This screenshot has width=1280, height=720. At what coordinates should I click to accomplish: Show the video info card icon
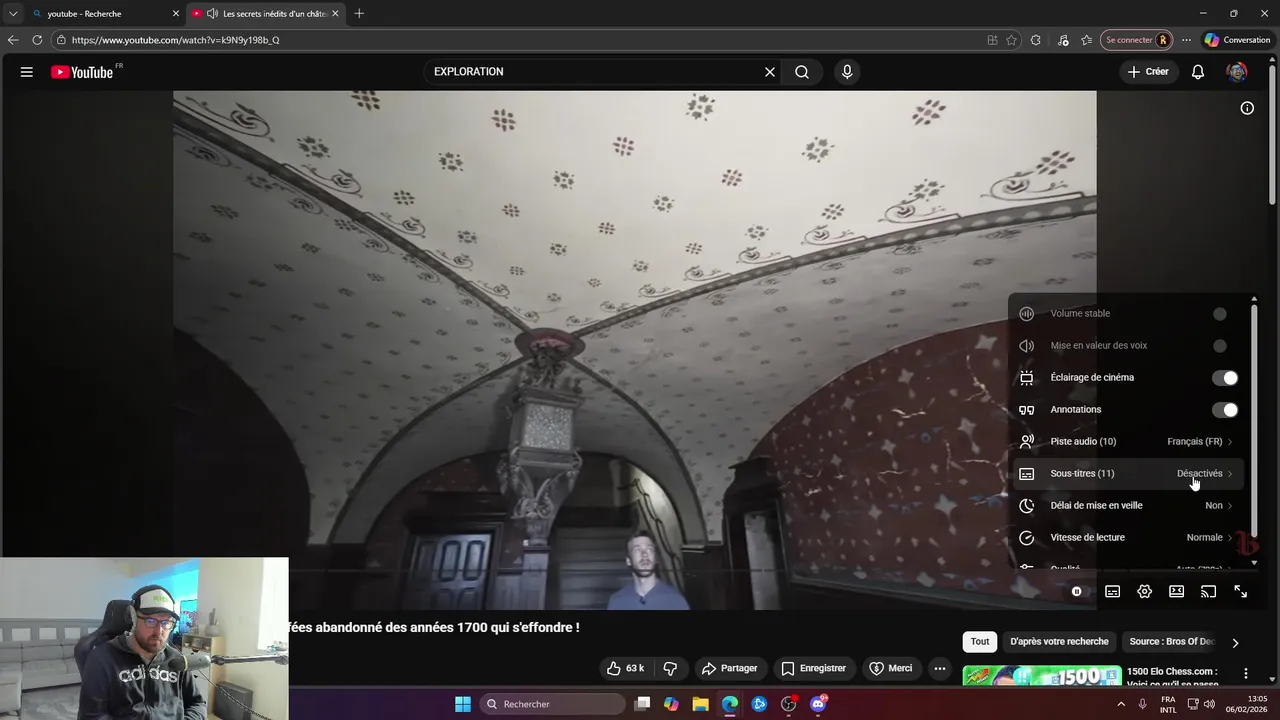pyautogui.click(x=1247, y=108)
